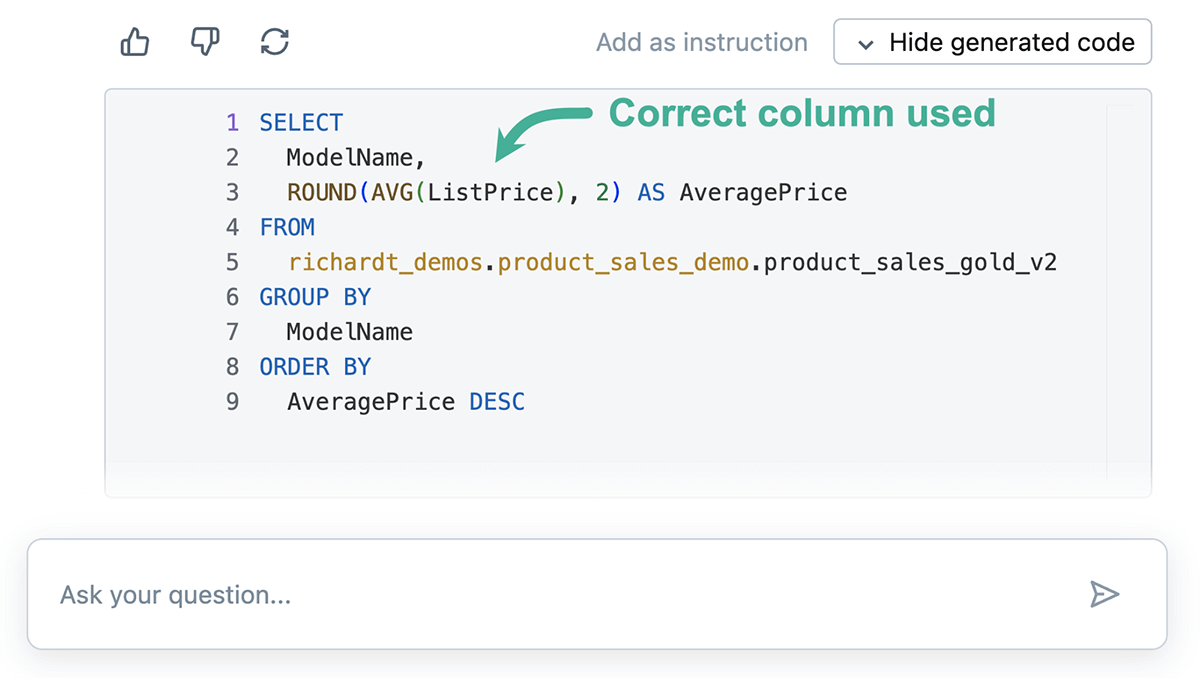The height and width of the screenshot is (678, 1200).
Task: Click the Add as instruction link
Action: [x=701, y=43]
